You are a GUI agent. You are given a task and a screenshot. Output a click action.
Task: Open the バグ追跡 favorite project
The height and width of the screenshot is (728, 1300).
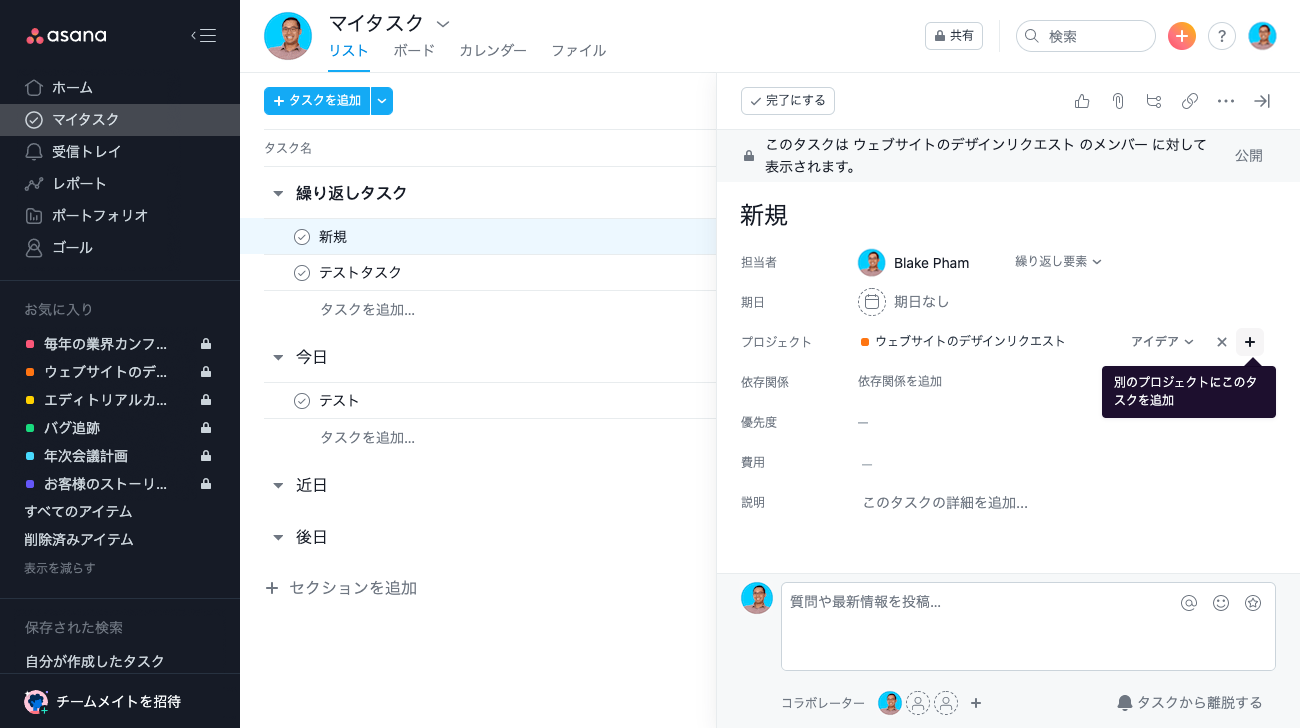click(72, 428)
